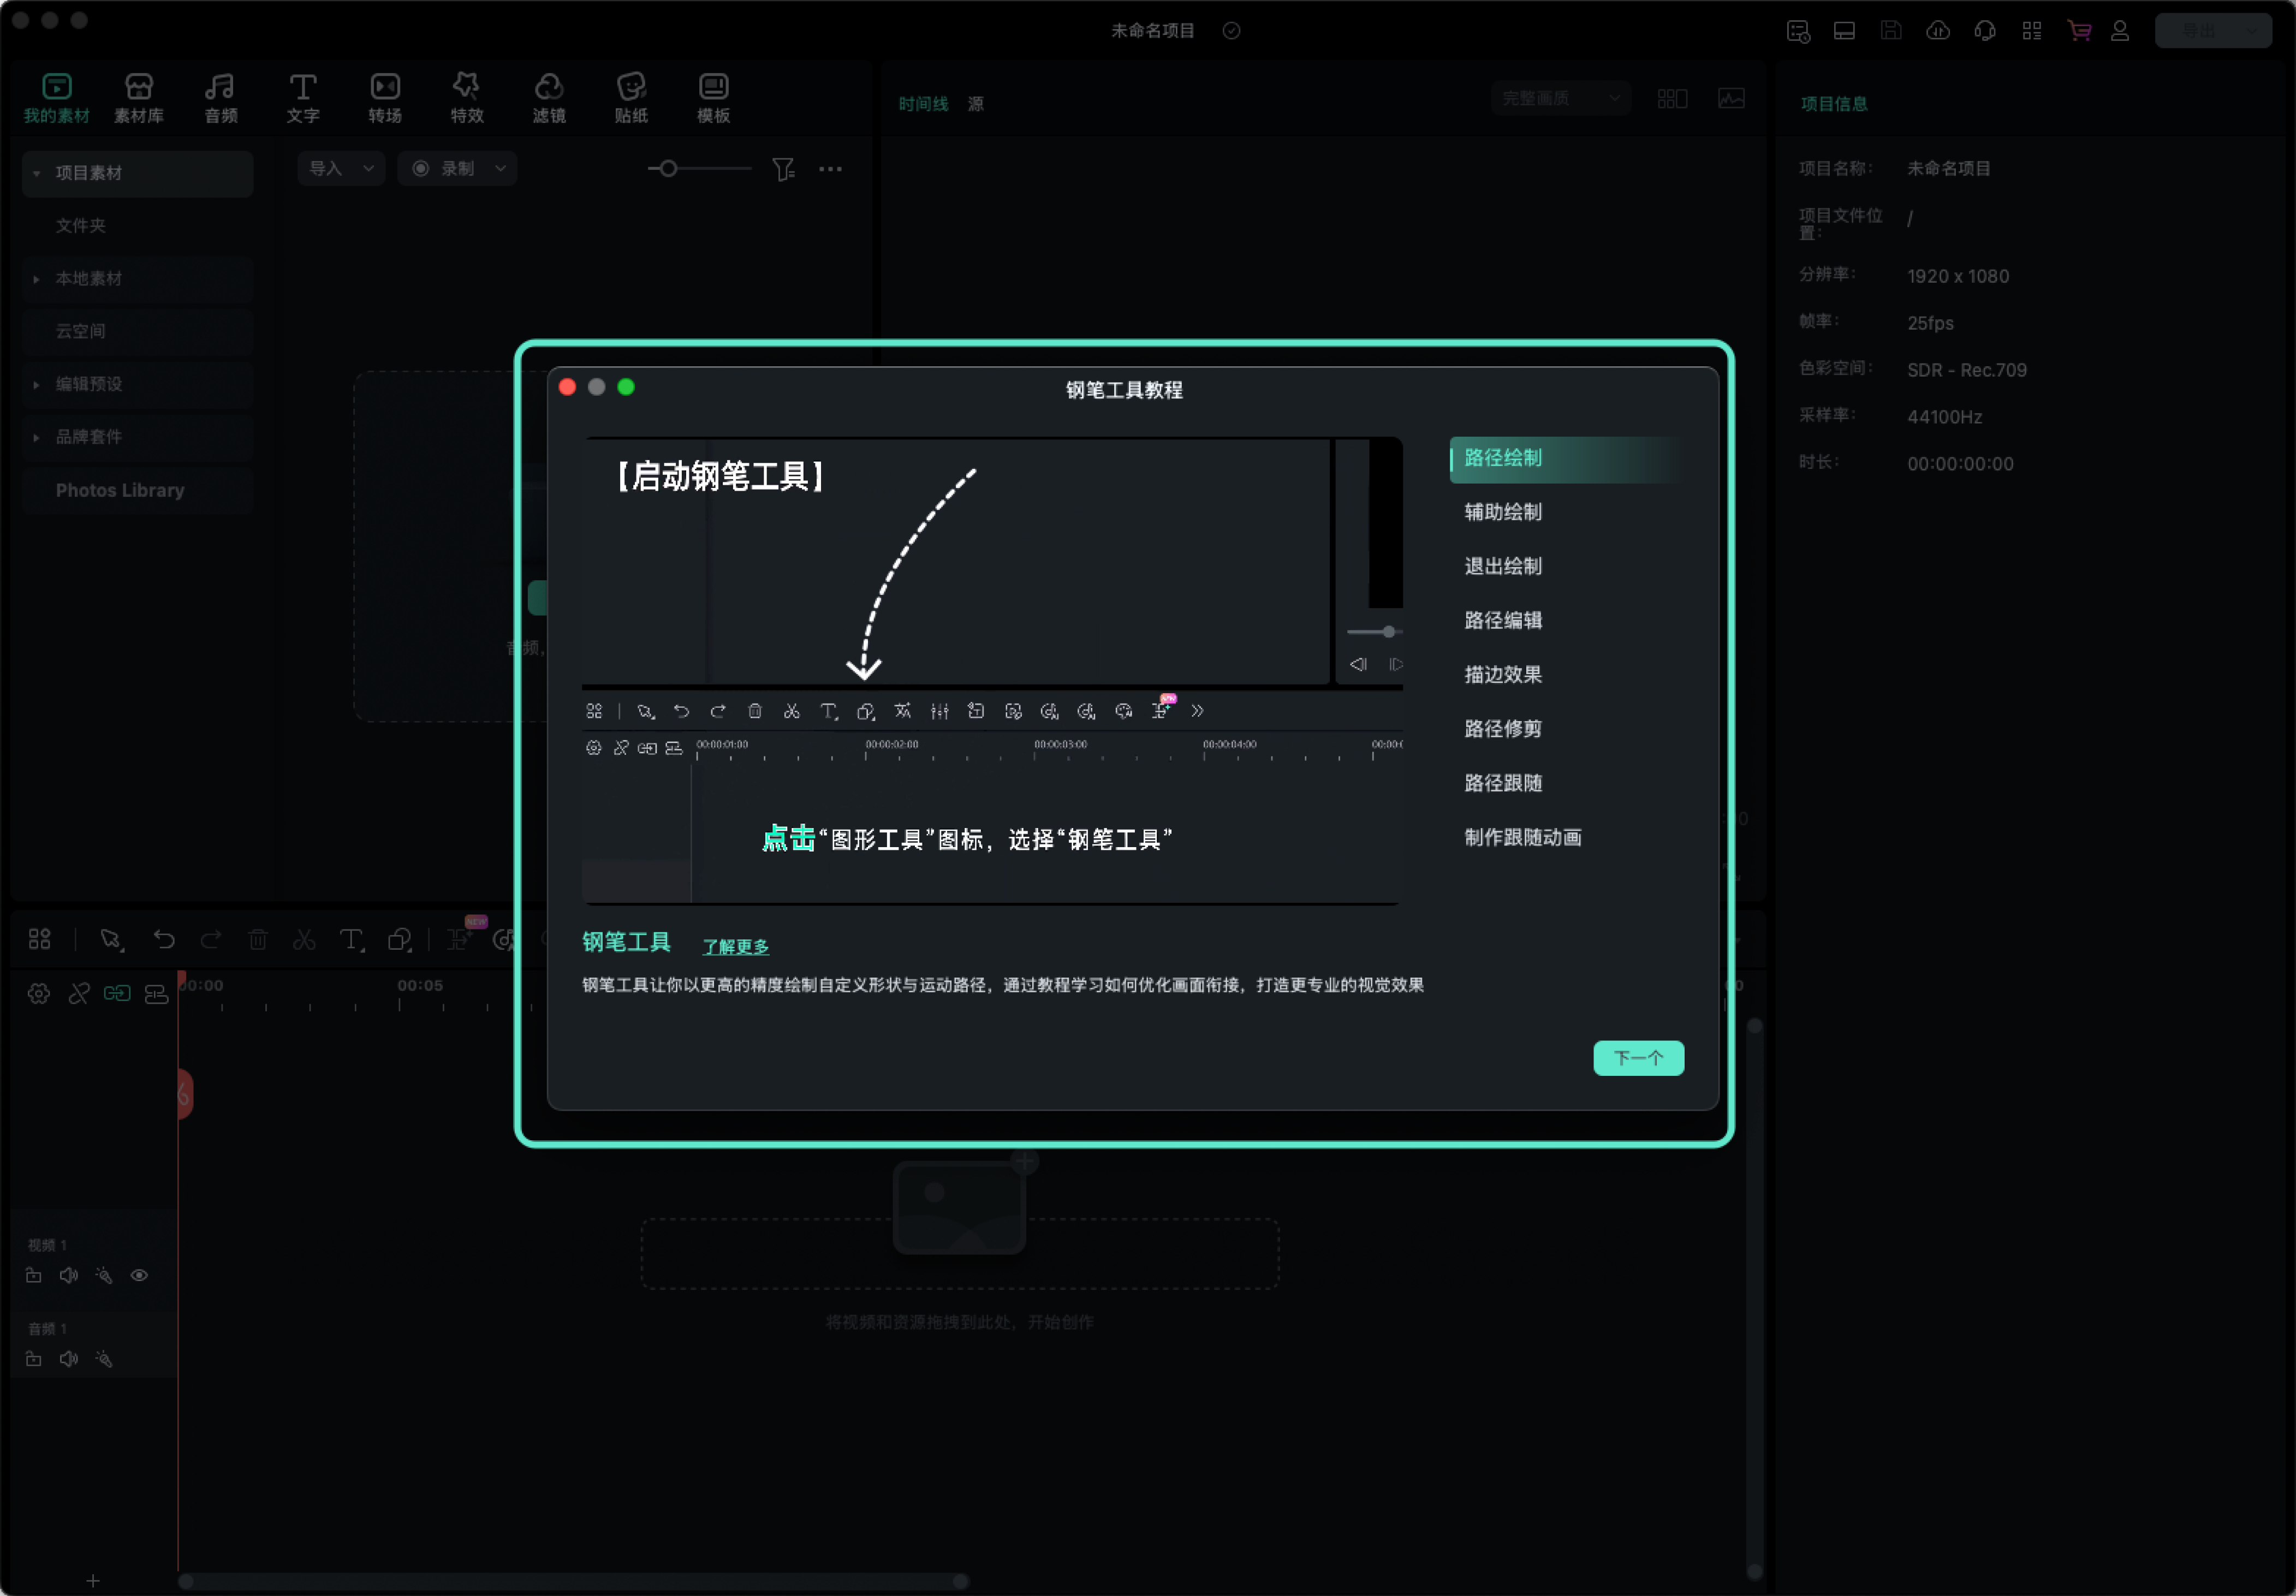Screen dimensions: 2296x1596
Task: Click the 下一个 next button
Action: 1638,1058
